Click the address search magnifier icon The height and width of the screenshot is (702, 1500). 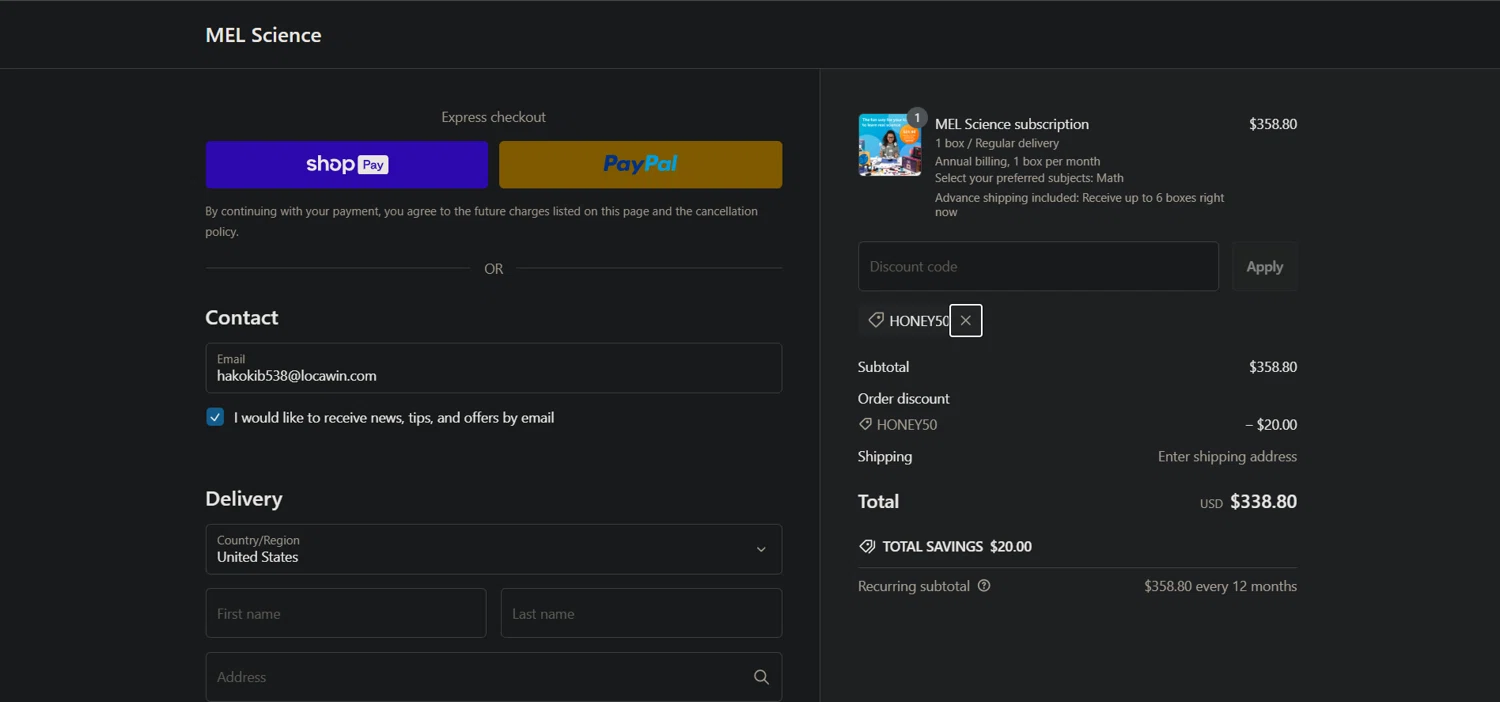pos(761,677)
